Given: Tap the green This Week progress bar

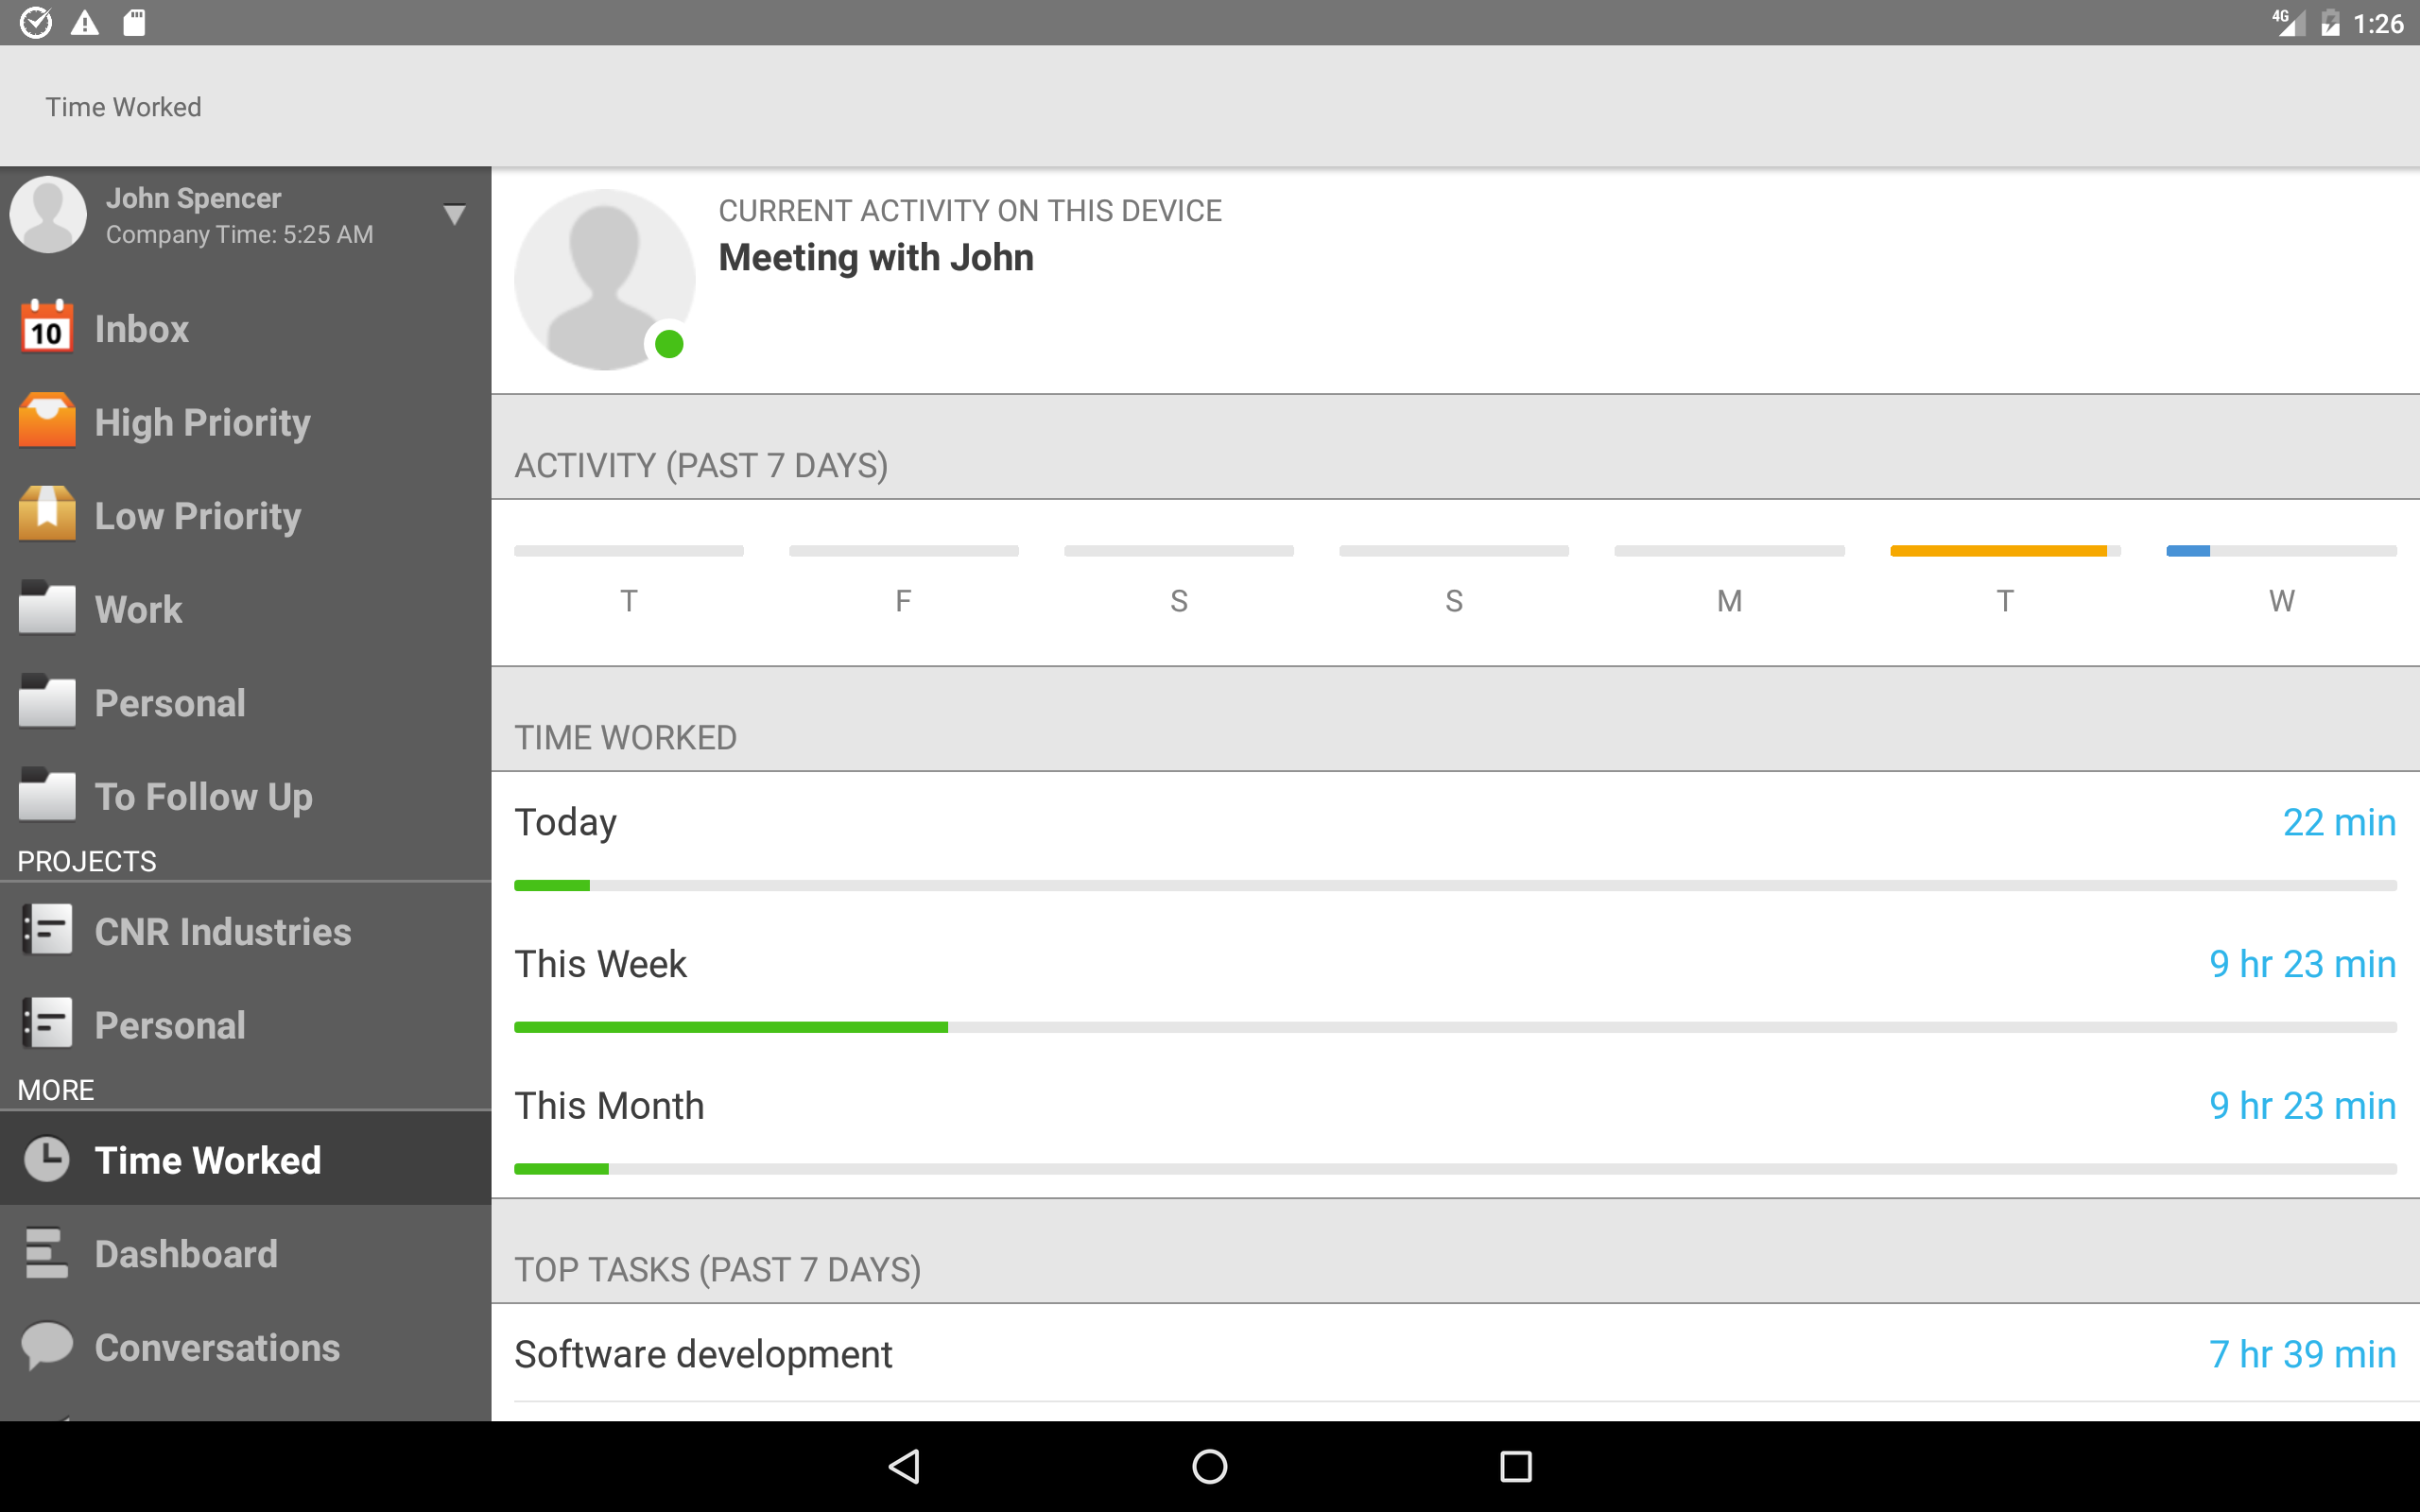Looking at the screenshot, I should pos(731,1027).
